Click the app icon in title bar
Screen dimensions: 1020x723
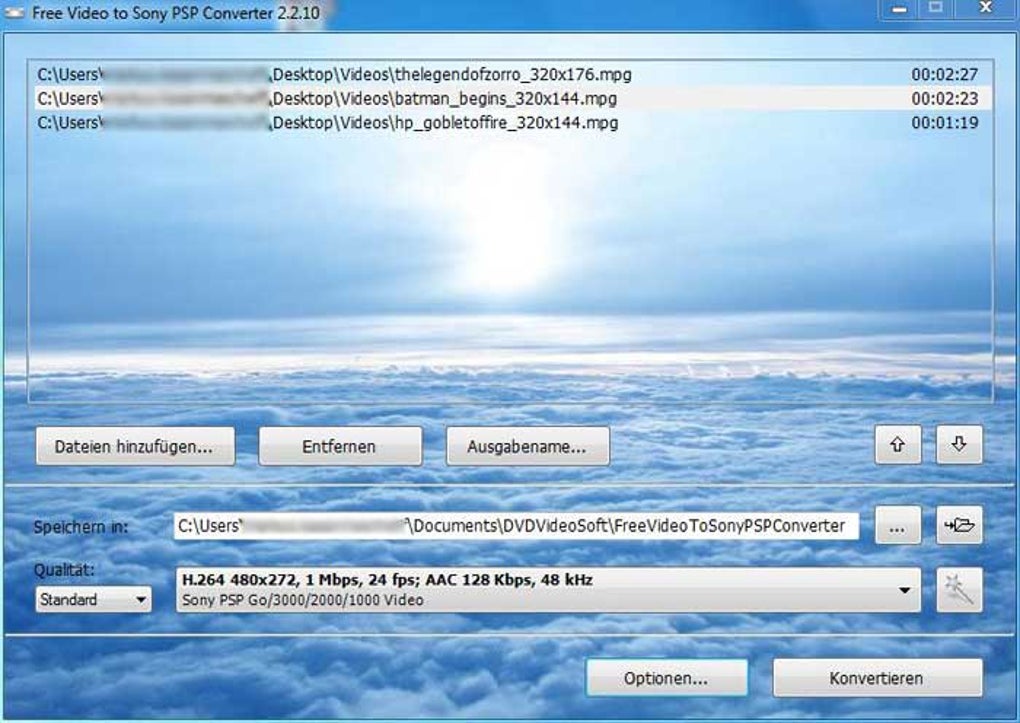(14, 12)
